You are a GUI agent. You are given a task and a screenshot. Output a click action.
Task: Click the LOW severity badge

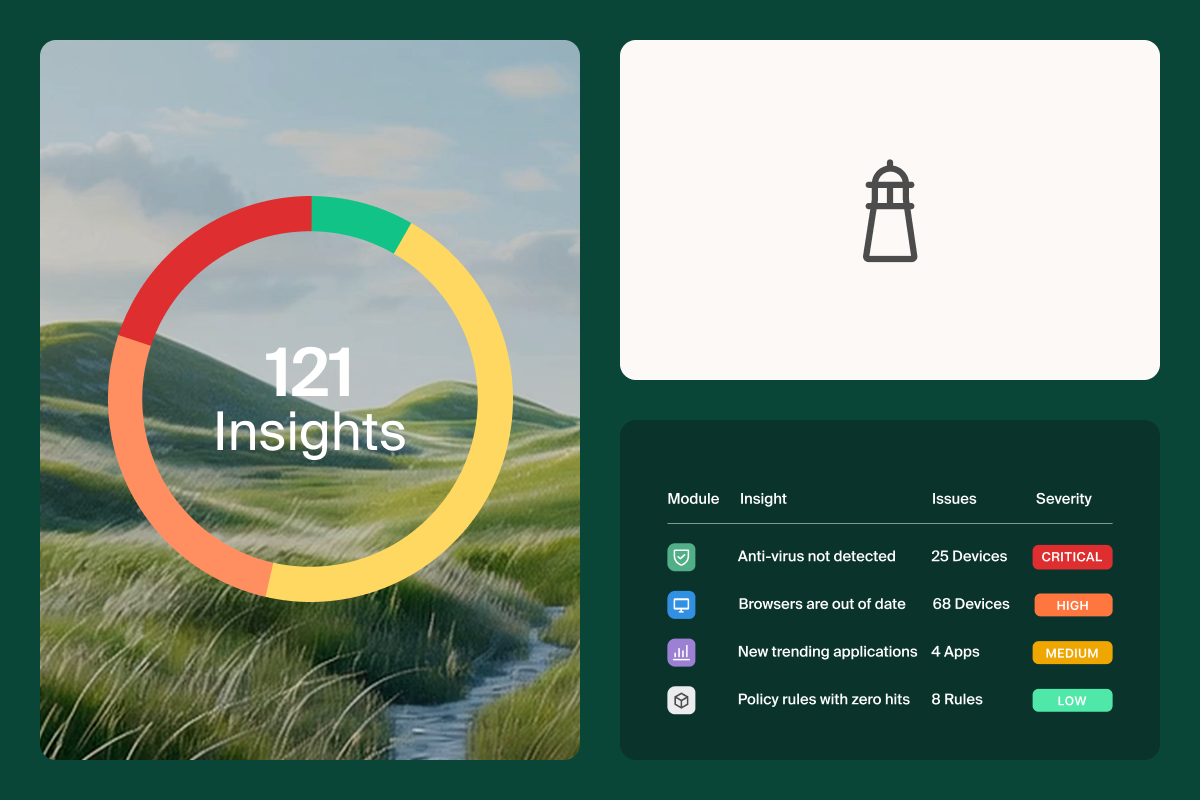pos(1072,701)
